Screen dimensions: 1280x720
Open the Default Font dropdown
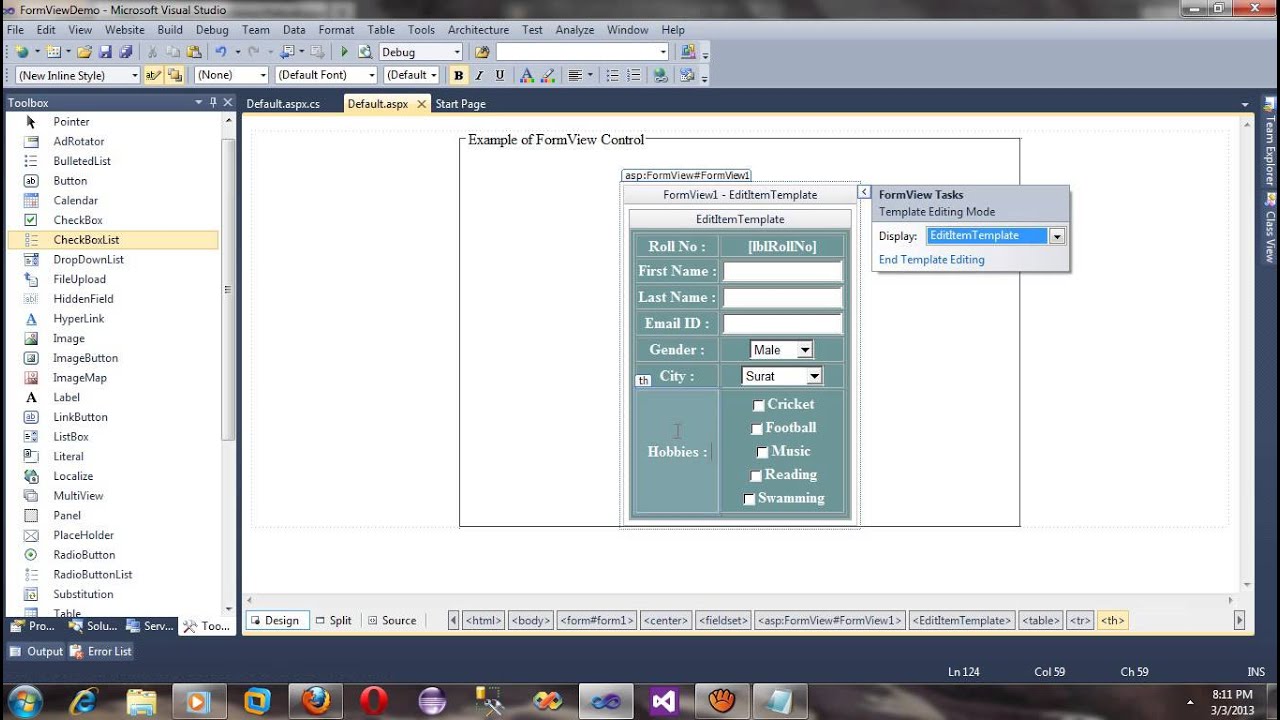tap(372, 75)
